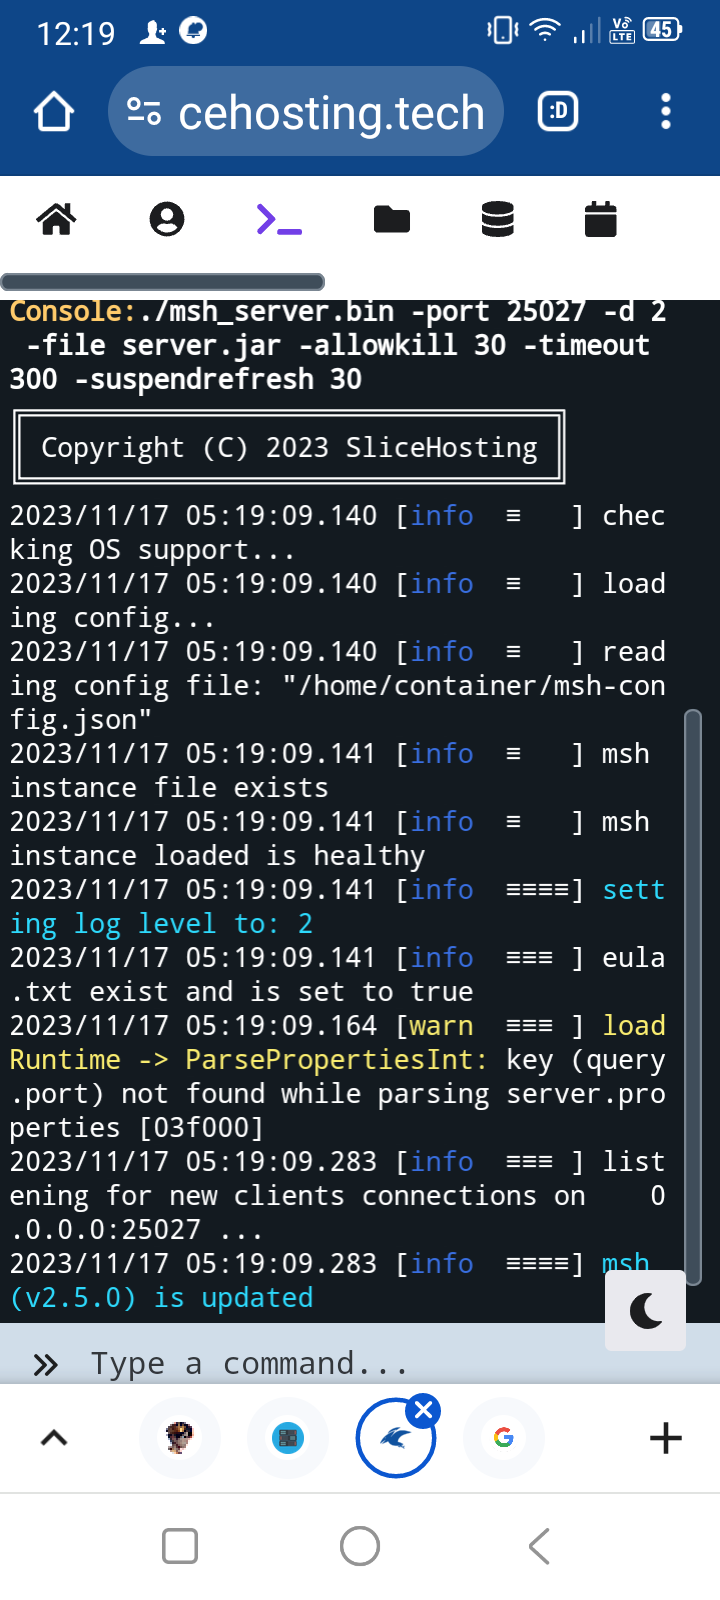Screen dimensions: 720x1600
Task: Open the databases stack icon
Action: click(x=497, y=219)
